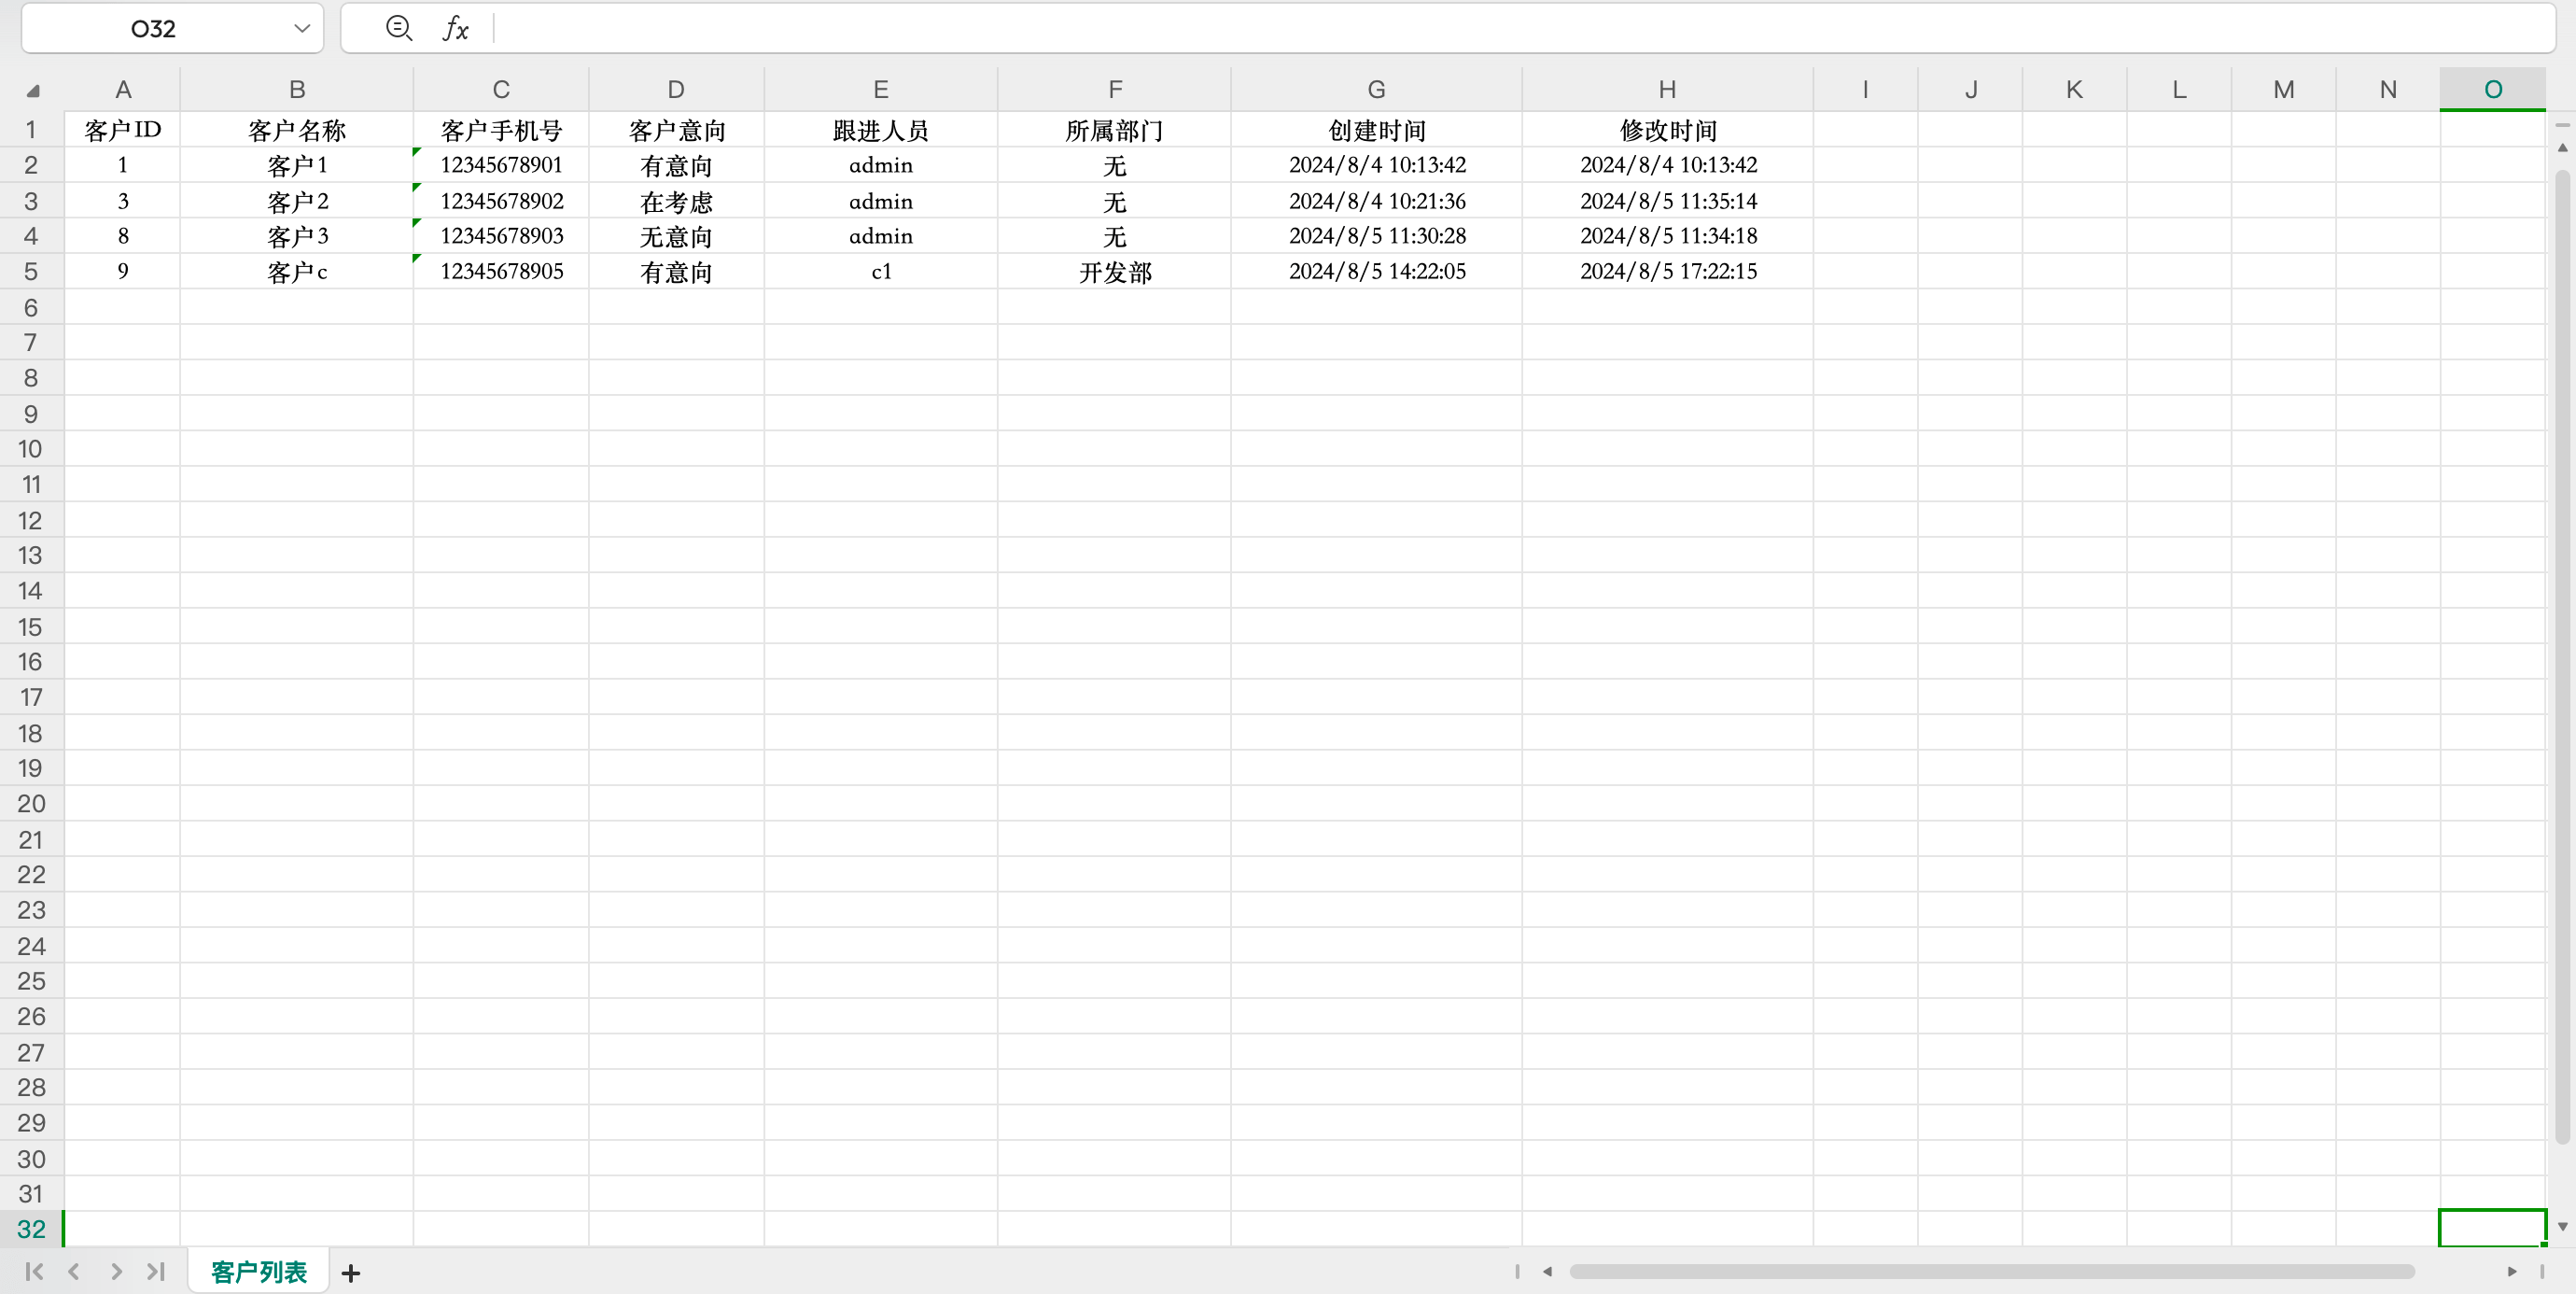Click the vertical scrollbar thumb
The width and height of the screenshot is (2576, 1294).
coord(2562,657)
